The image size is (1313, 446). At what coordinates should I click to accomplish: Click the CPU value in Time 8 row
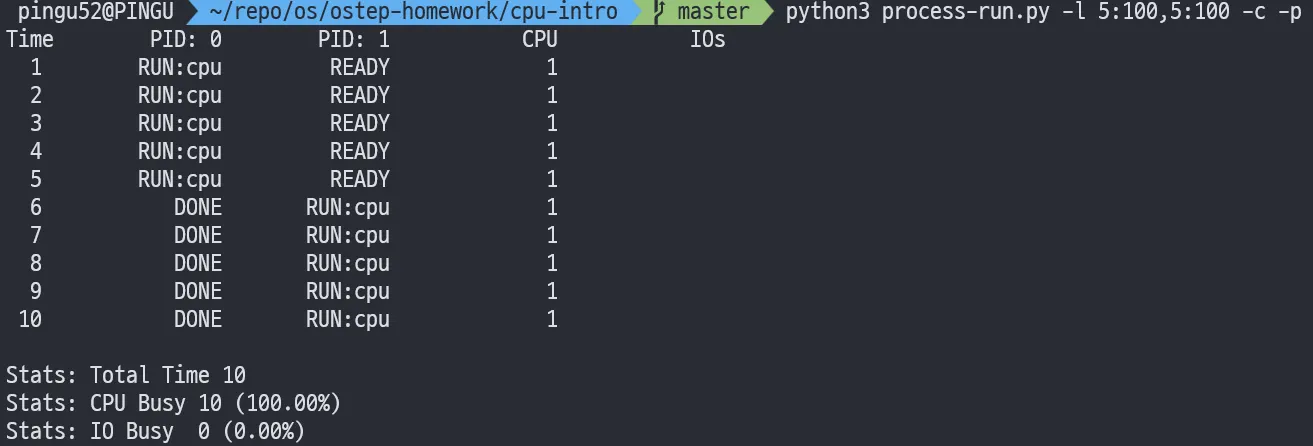pos(552,264)
